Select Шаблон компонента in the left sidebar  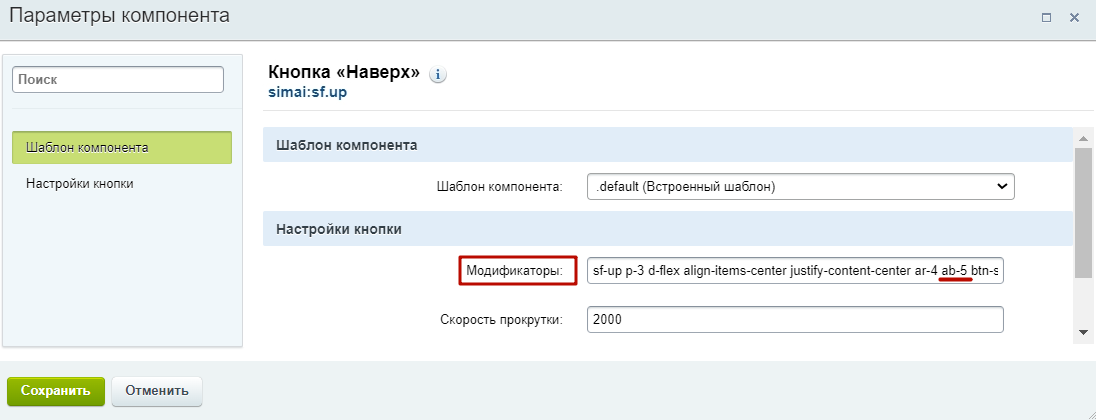pos(122,147)
